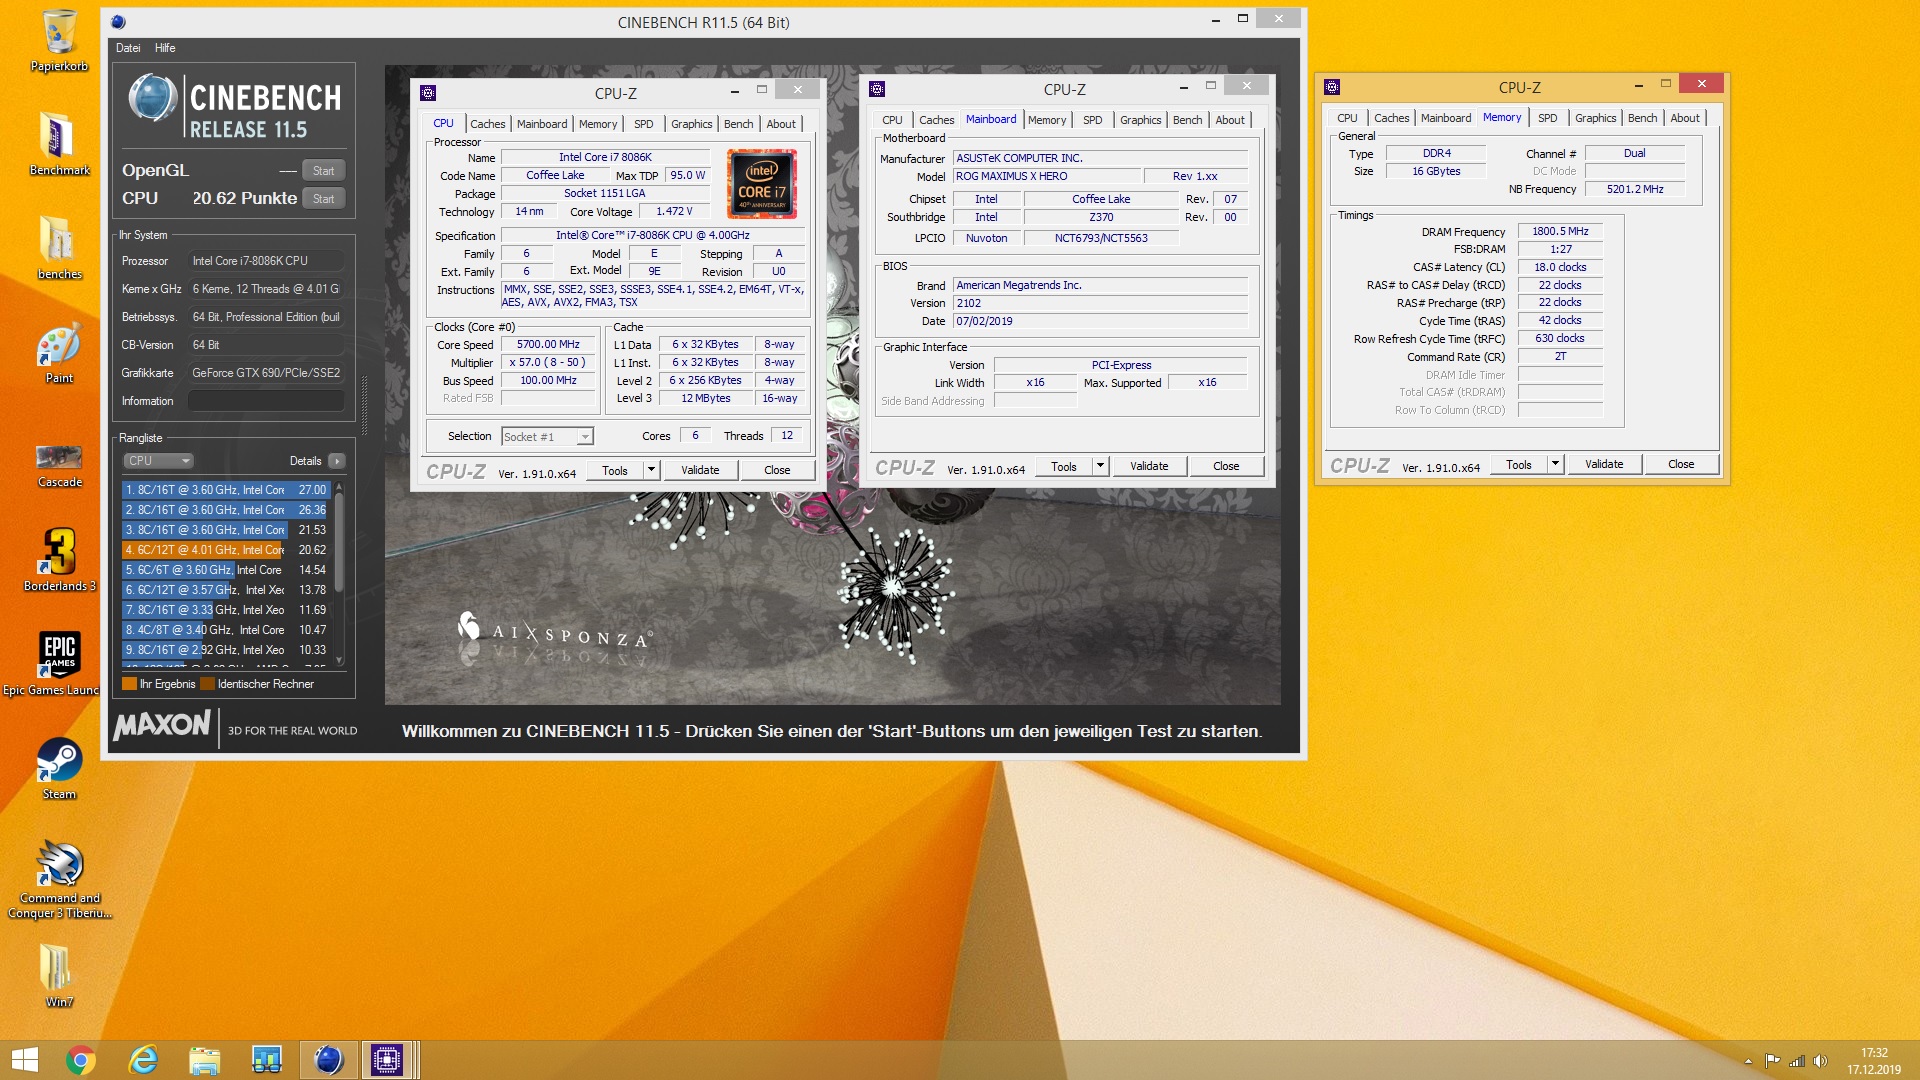Expand Tools dropdown arrow in CPU window
The image size is (1920, 1080).
coord(651,471)
